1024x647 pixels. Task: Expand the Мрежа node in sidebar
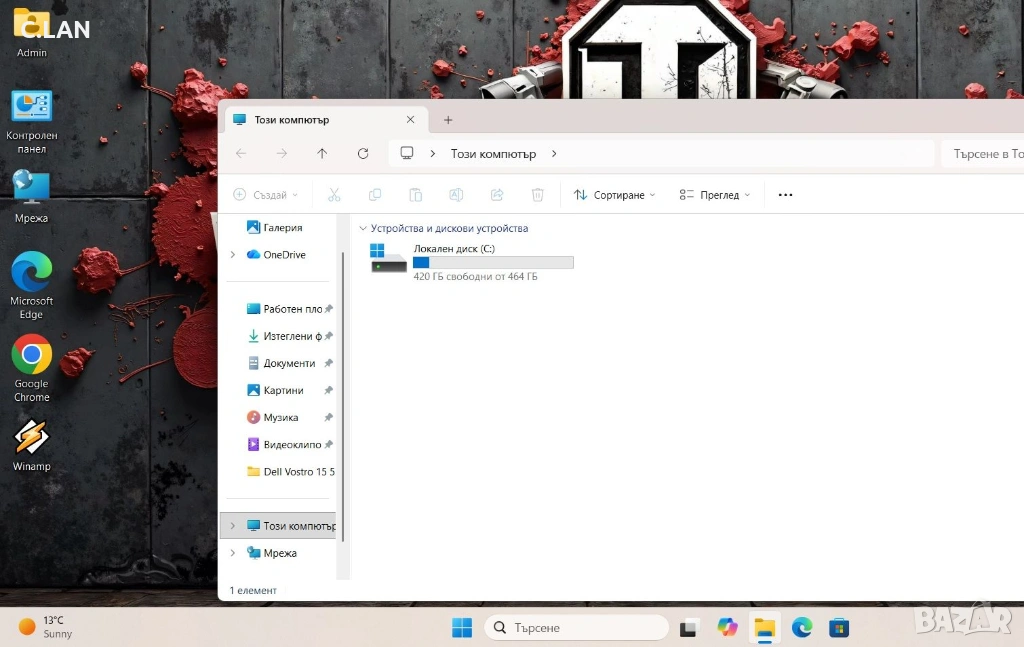233,553
